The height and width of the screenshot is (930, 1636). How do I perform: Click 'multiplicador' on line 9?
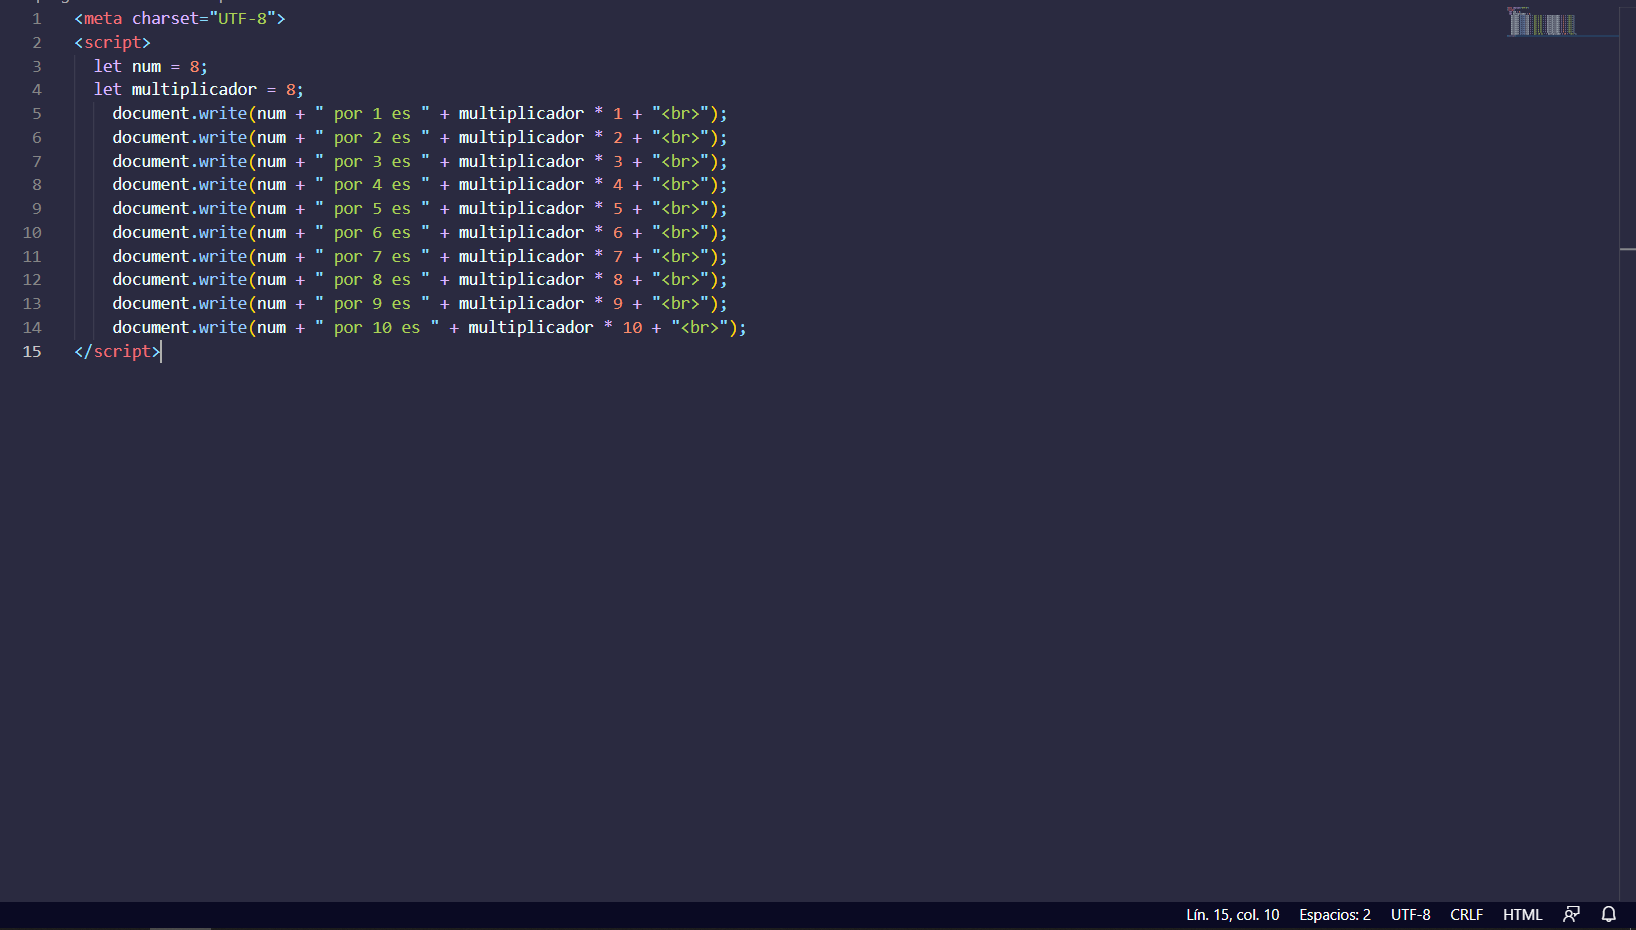521,208
